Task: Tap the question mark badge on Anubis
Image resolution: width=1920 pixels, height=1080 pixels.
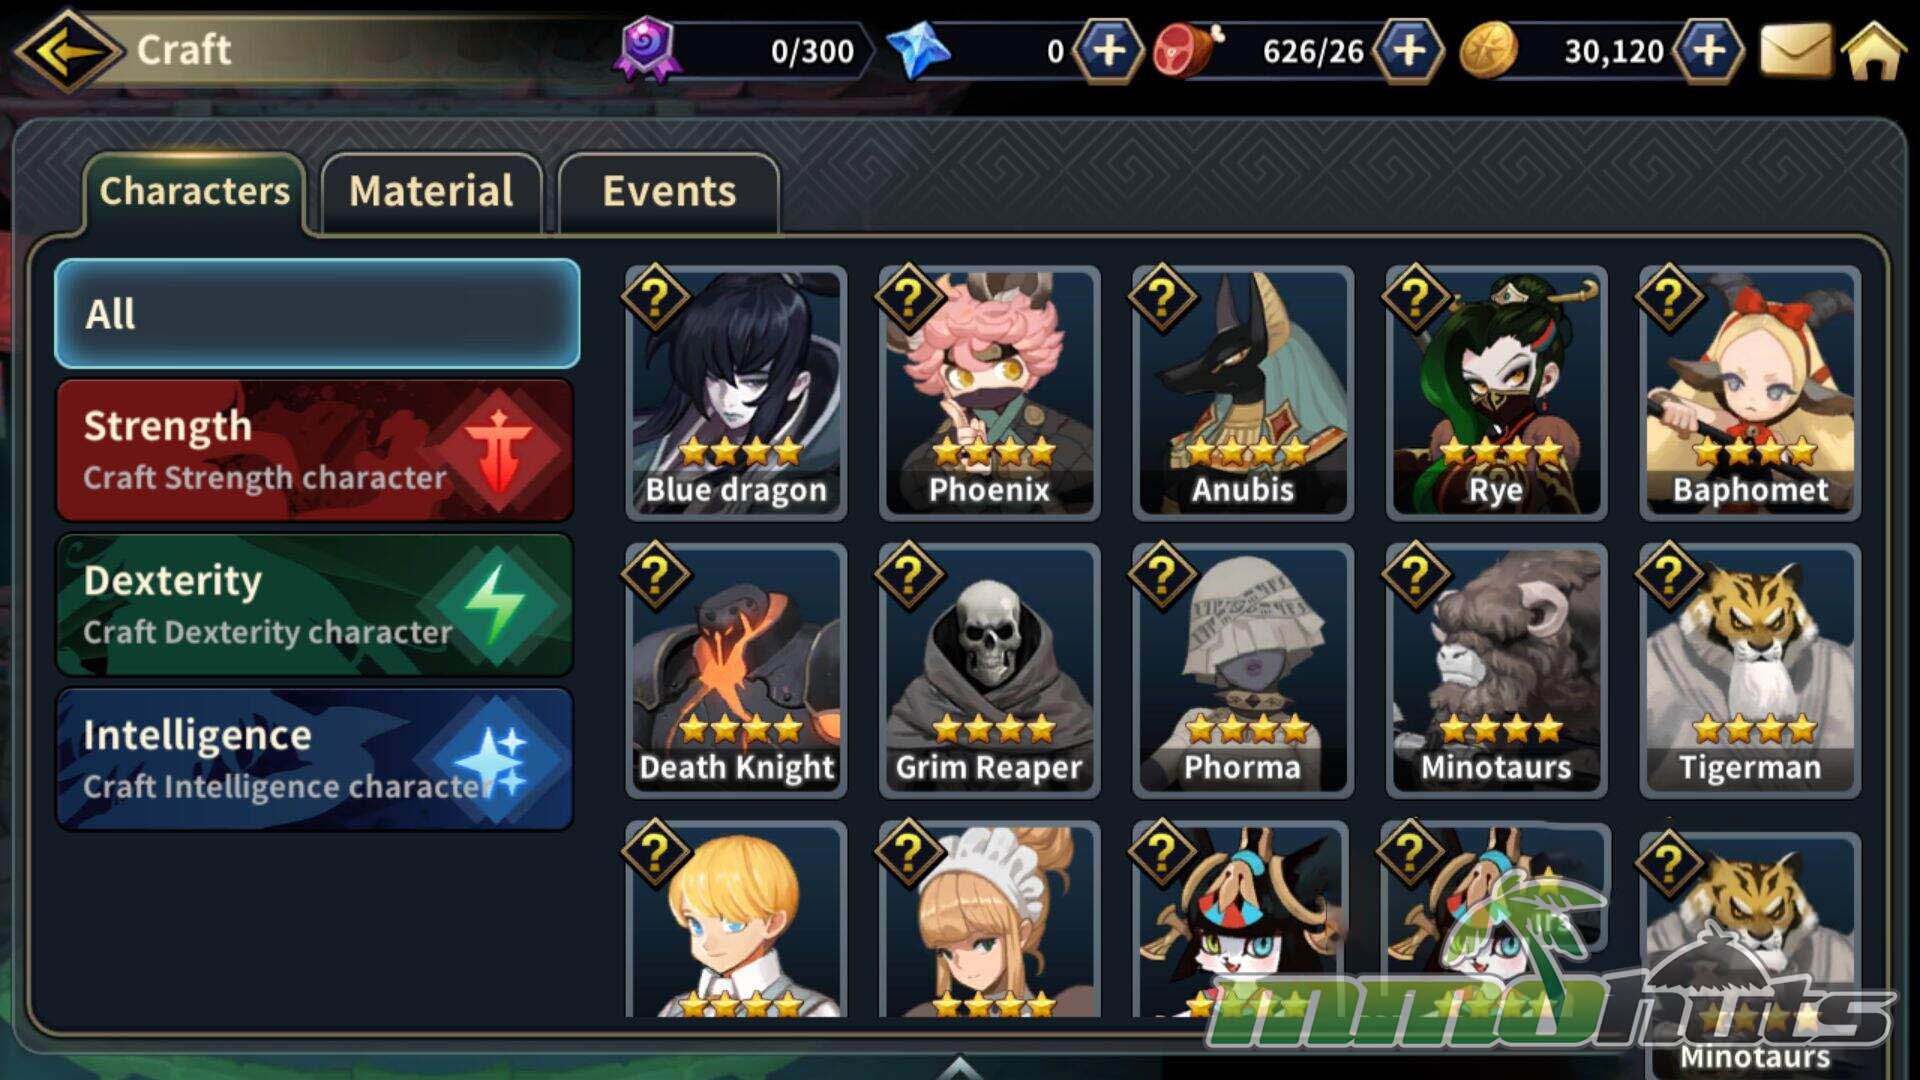Action: click(1162, 297)
